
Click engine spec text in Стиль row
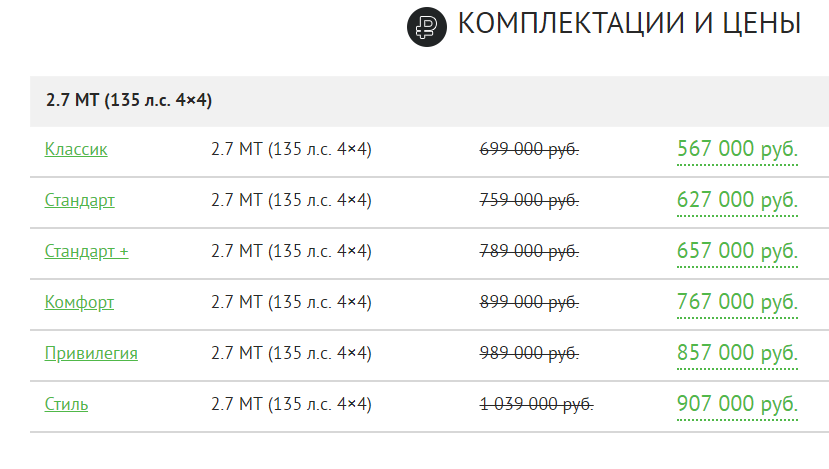click(291, 404)
